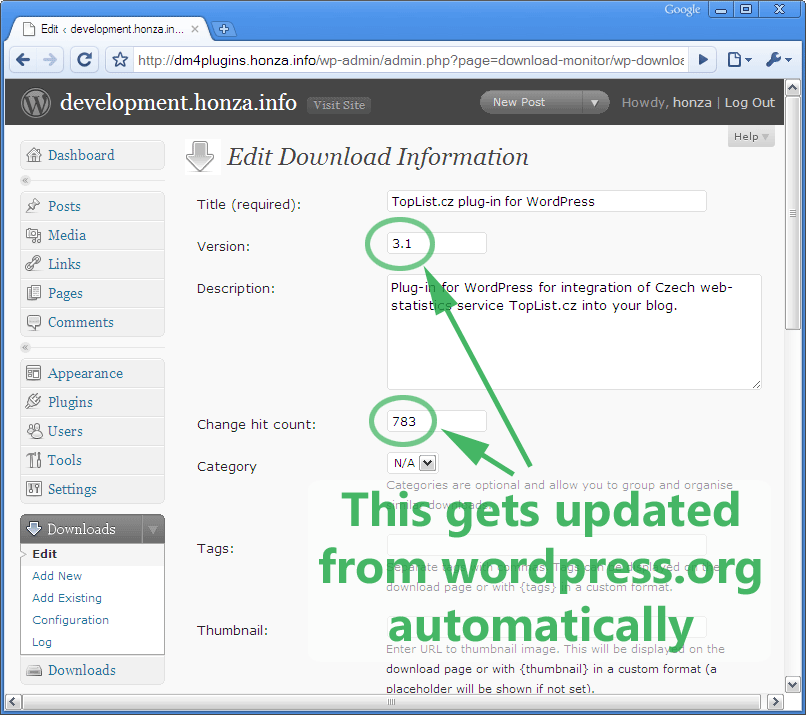Open Configuration under Downloads
The width and height of the screenshot is (806, 715).
pos(70,620)
